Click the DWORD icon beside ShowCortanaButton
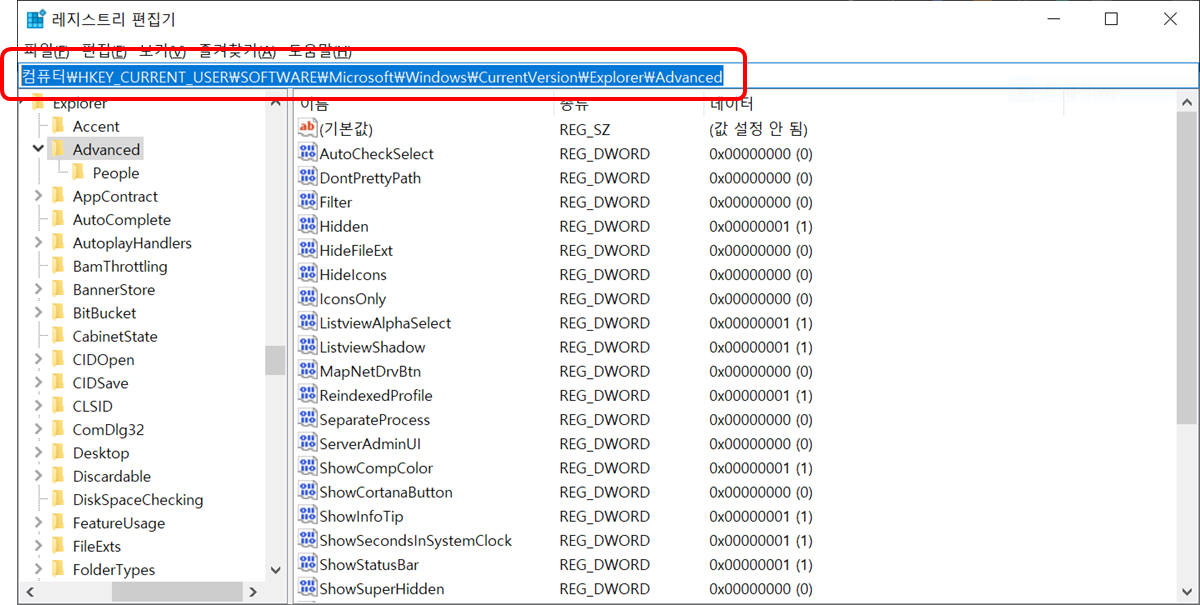This screenshot has height=605, width=1200. click(x=307, y=491)
